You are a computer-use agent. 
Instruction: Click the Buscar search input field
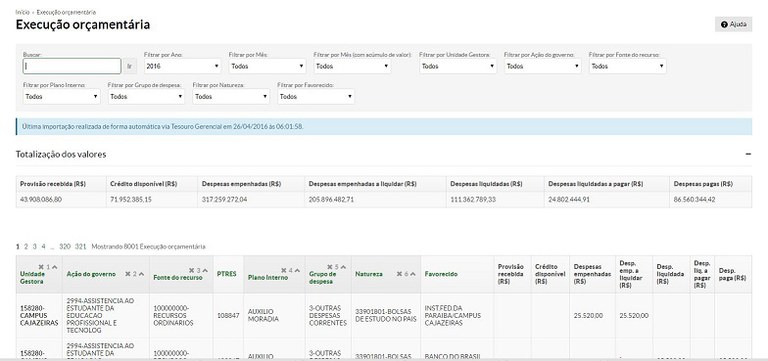[72, 66]
